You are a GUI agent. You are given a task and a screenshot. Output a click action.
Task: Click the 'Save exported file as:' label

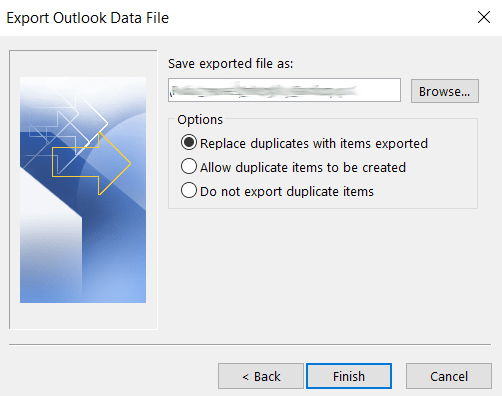(230, 63)
